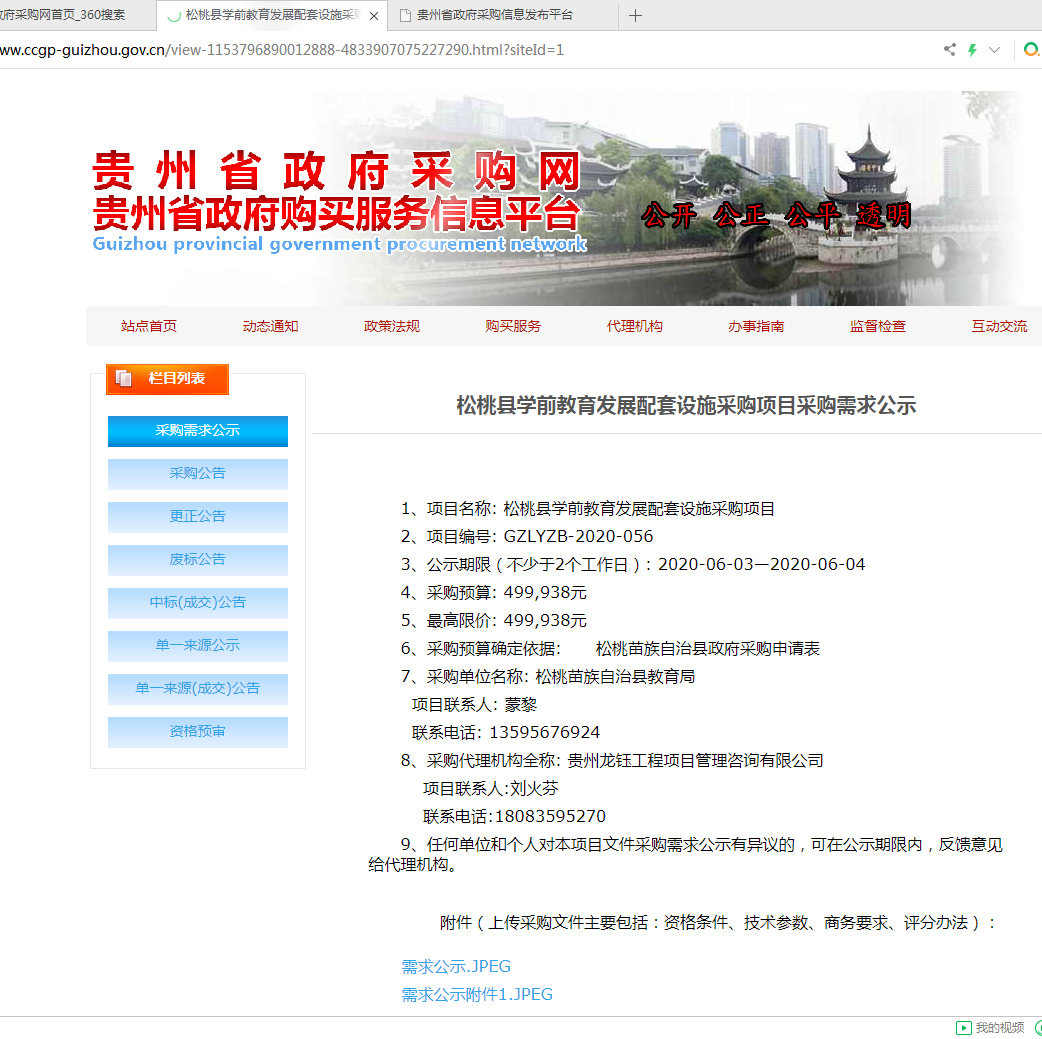Click the Guizhou provincial government procurement network subtitle

339,244
